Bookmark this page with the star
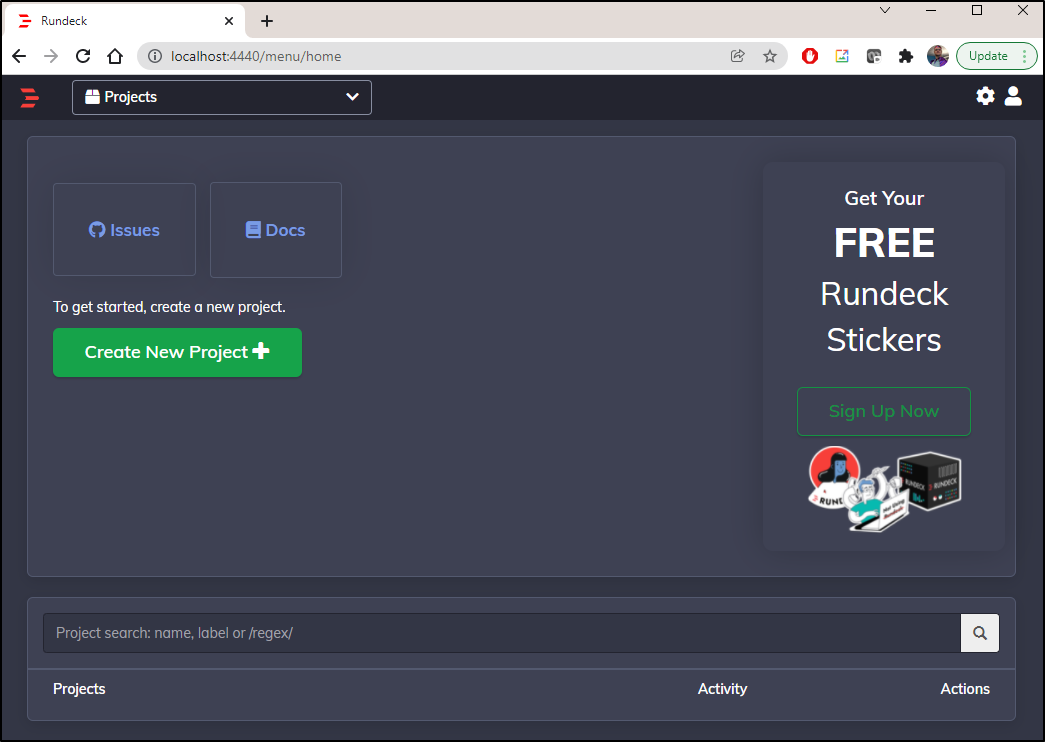The width and height of the screenshot is (1045, 742). 770,56
